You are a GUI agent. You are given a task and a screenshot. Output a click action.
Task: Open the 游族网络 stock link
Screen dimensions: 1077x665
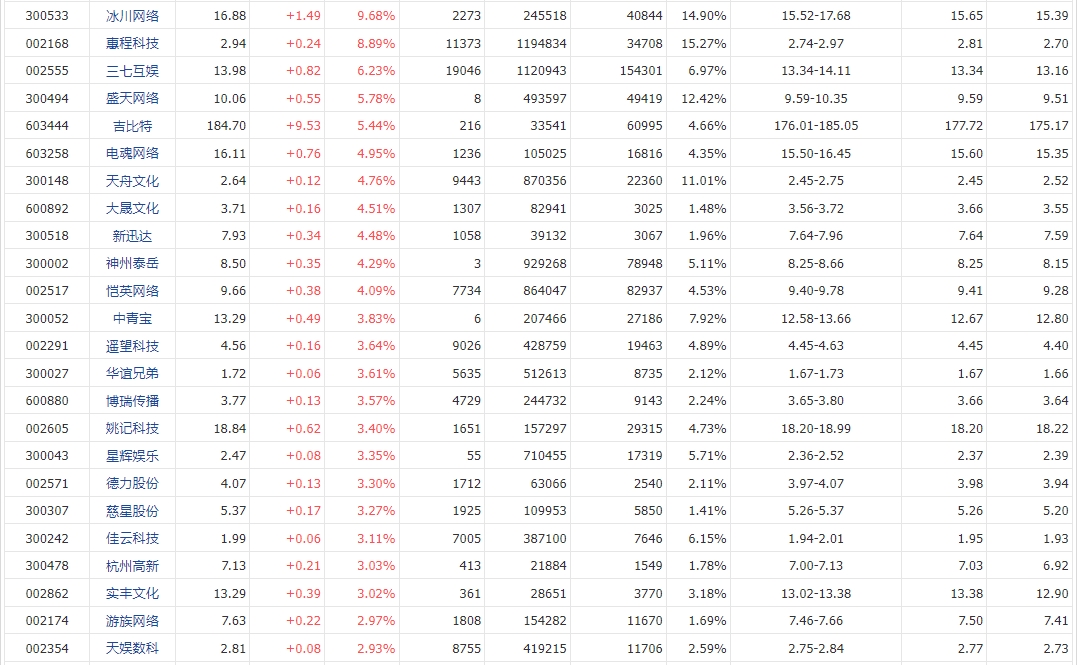(132, 620)
